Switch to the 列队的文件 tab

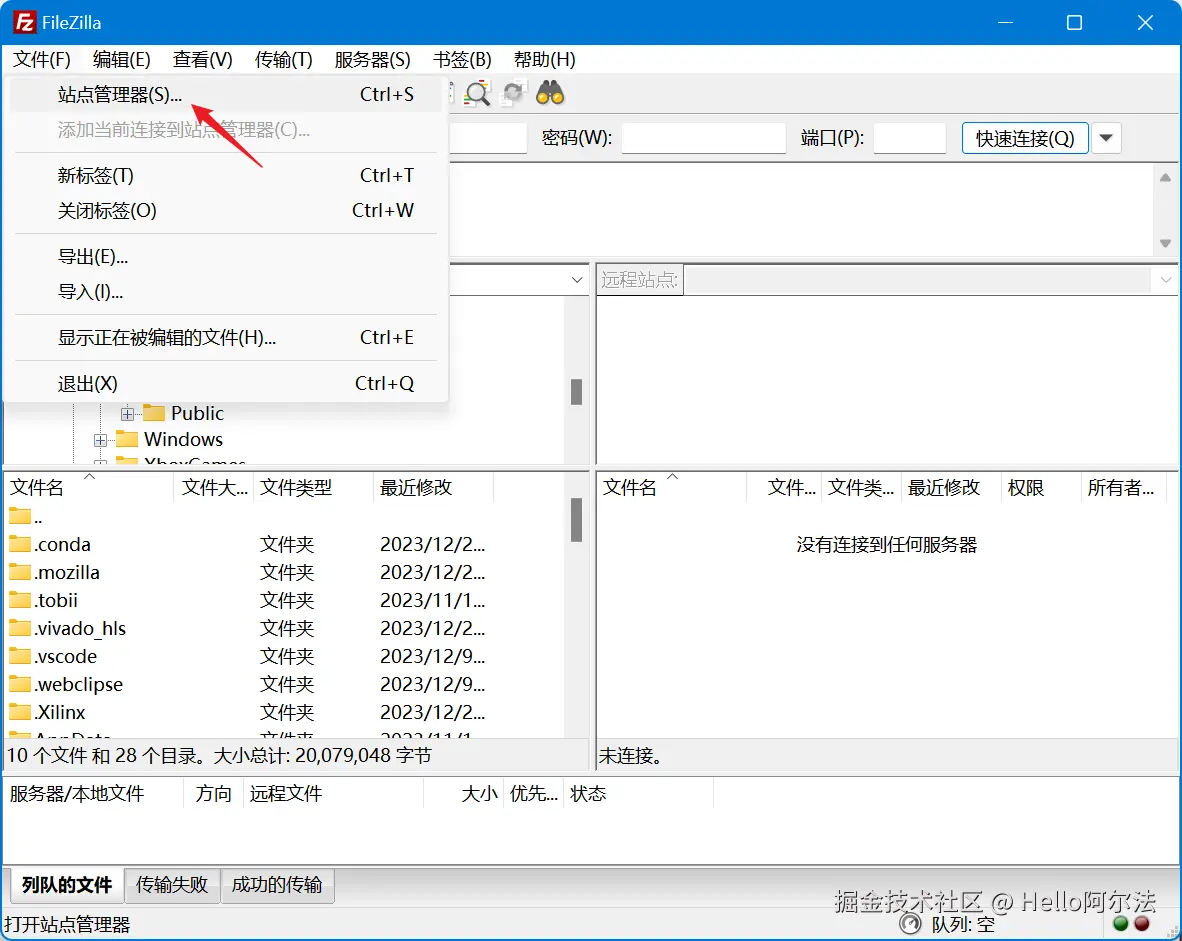click(66, 884)
